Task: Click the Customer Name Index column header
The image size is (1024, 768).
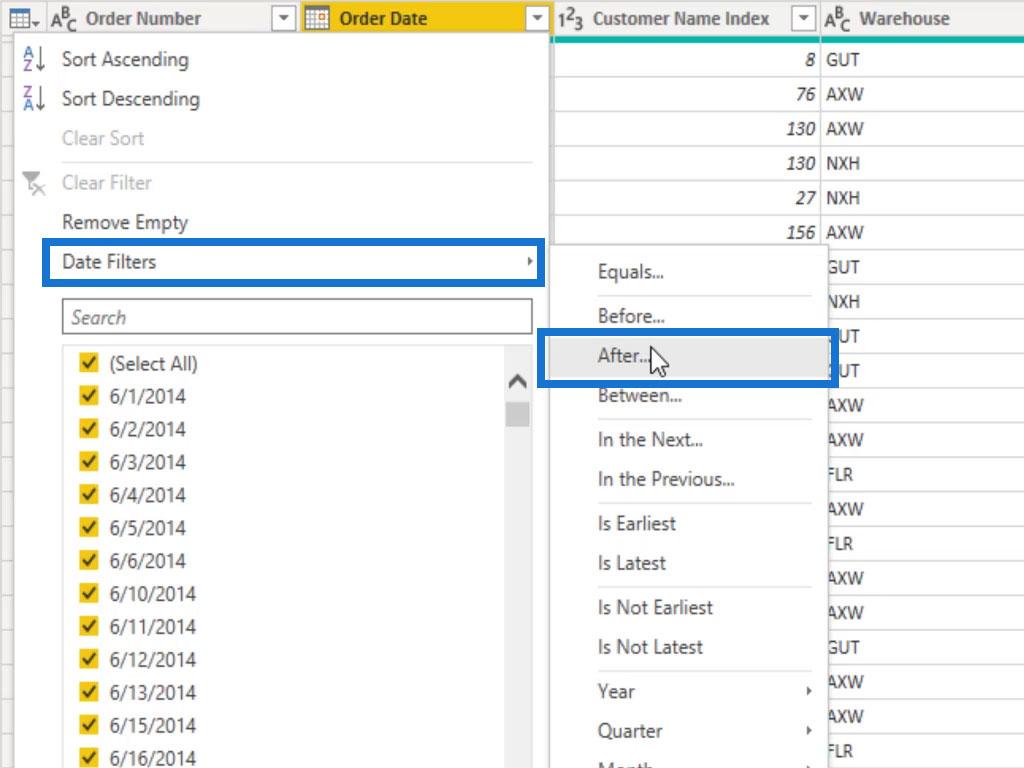Action: pyautogui.click(x=686, y=18)
